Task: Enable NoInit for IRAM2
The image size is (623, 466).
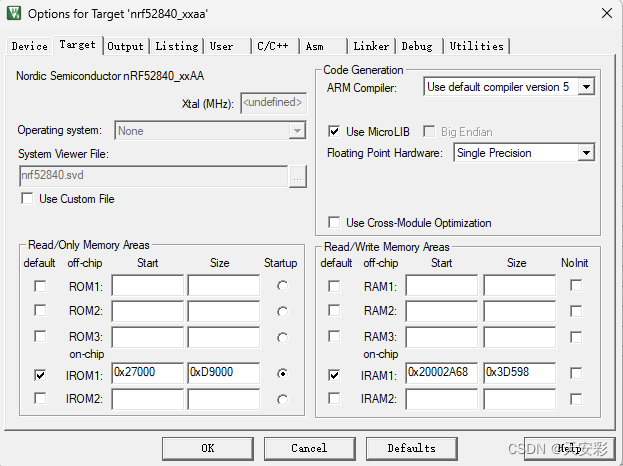Action: pos(576,399)
